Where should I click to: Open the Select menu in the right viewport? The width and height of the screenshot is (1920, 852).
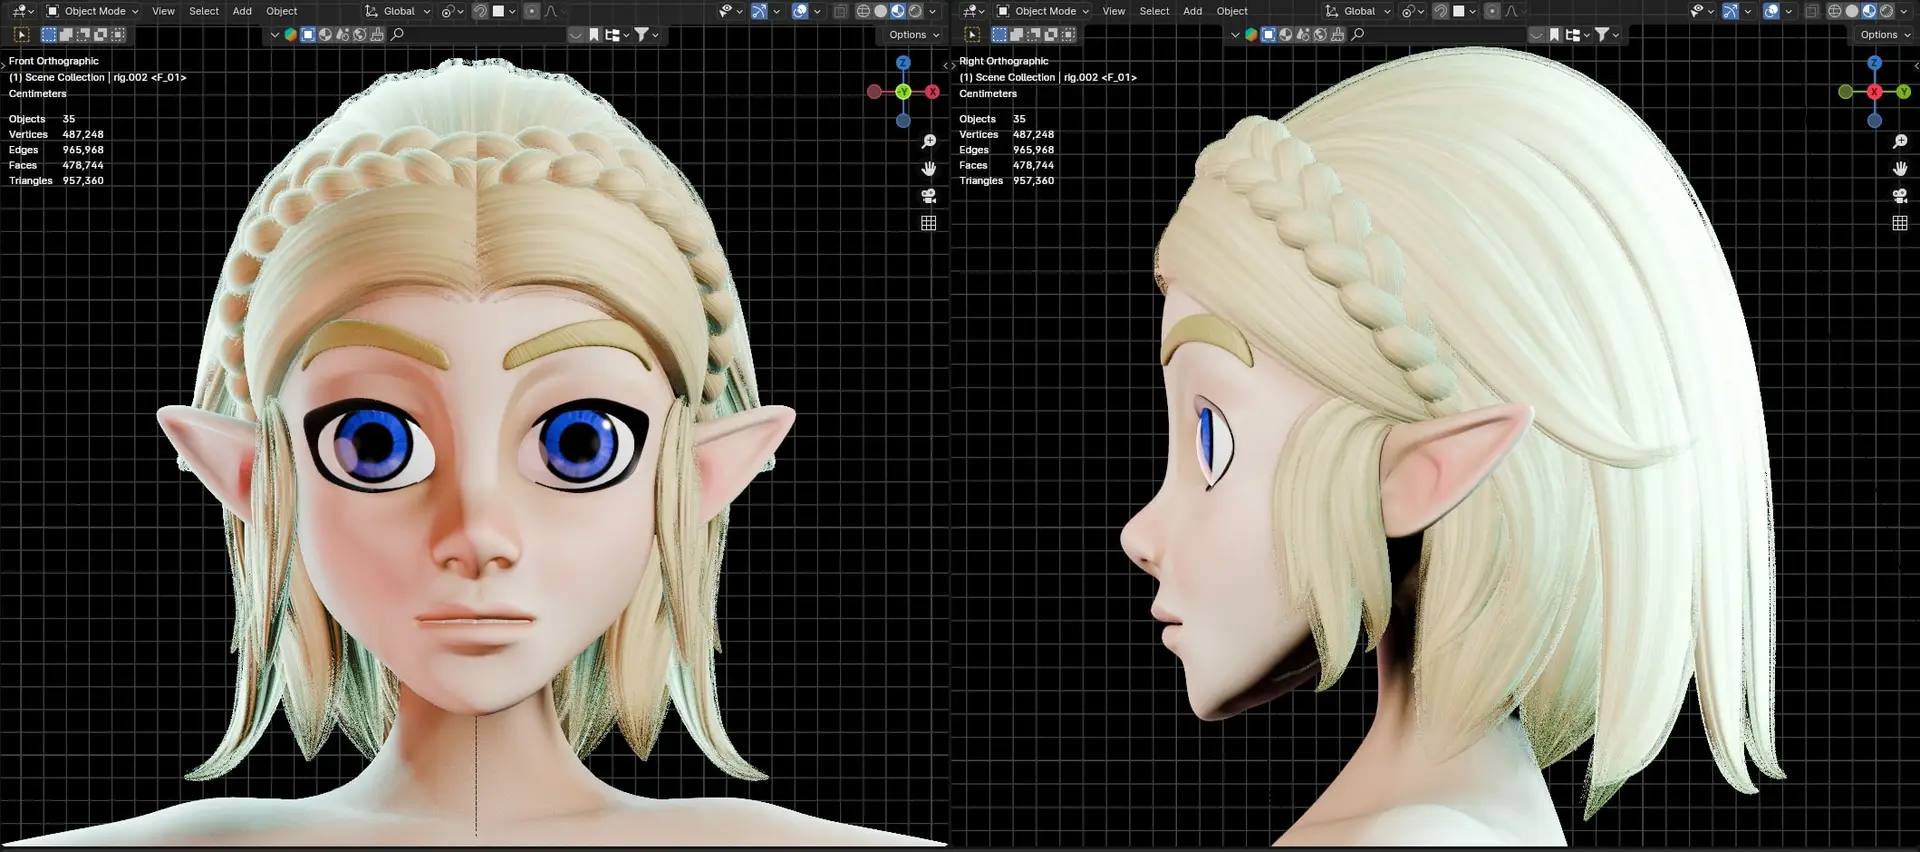(1154, 11)
